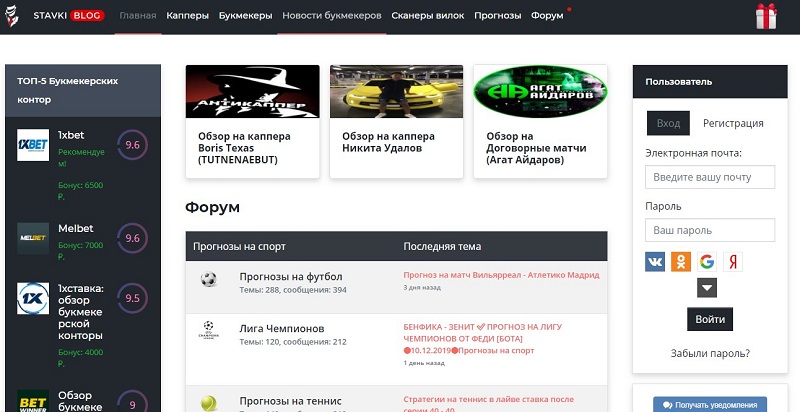
Task: Click Забыли пароль? link
Action: click(710, 353)
